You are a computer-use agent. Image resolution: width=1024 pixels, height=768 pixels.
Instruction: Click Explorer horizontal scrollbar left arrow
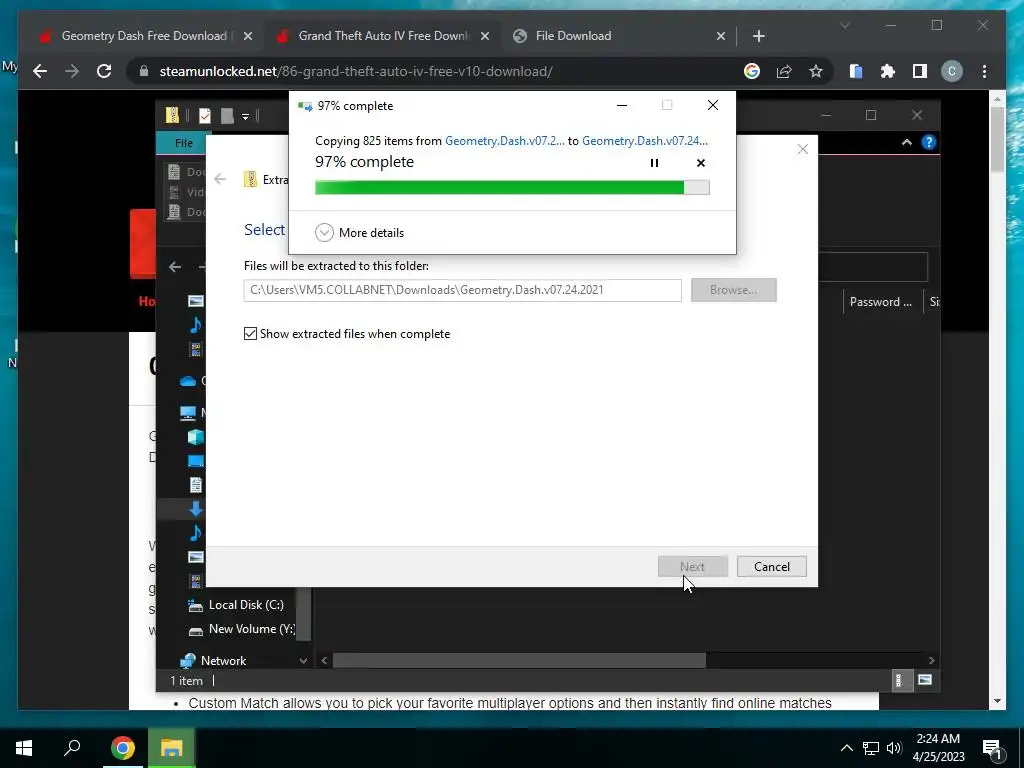[x=324, y=661]
